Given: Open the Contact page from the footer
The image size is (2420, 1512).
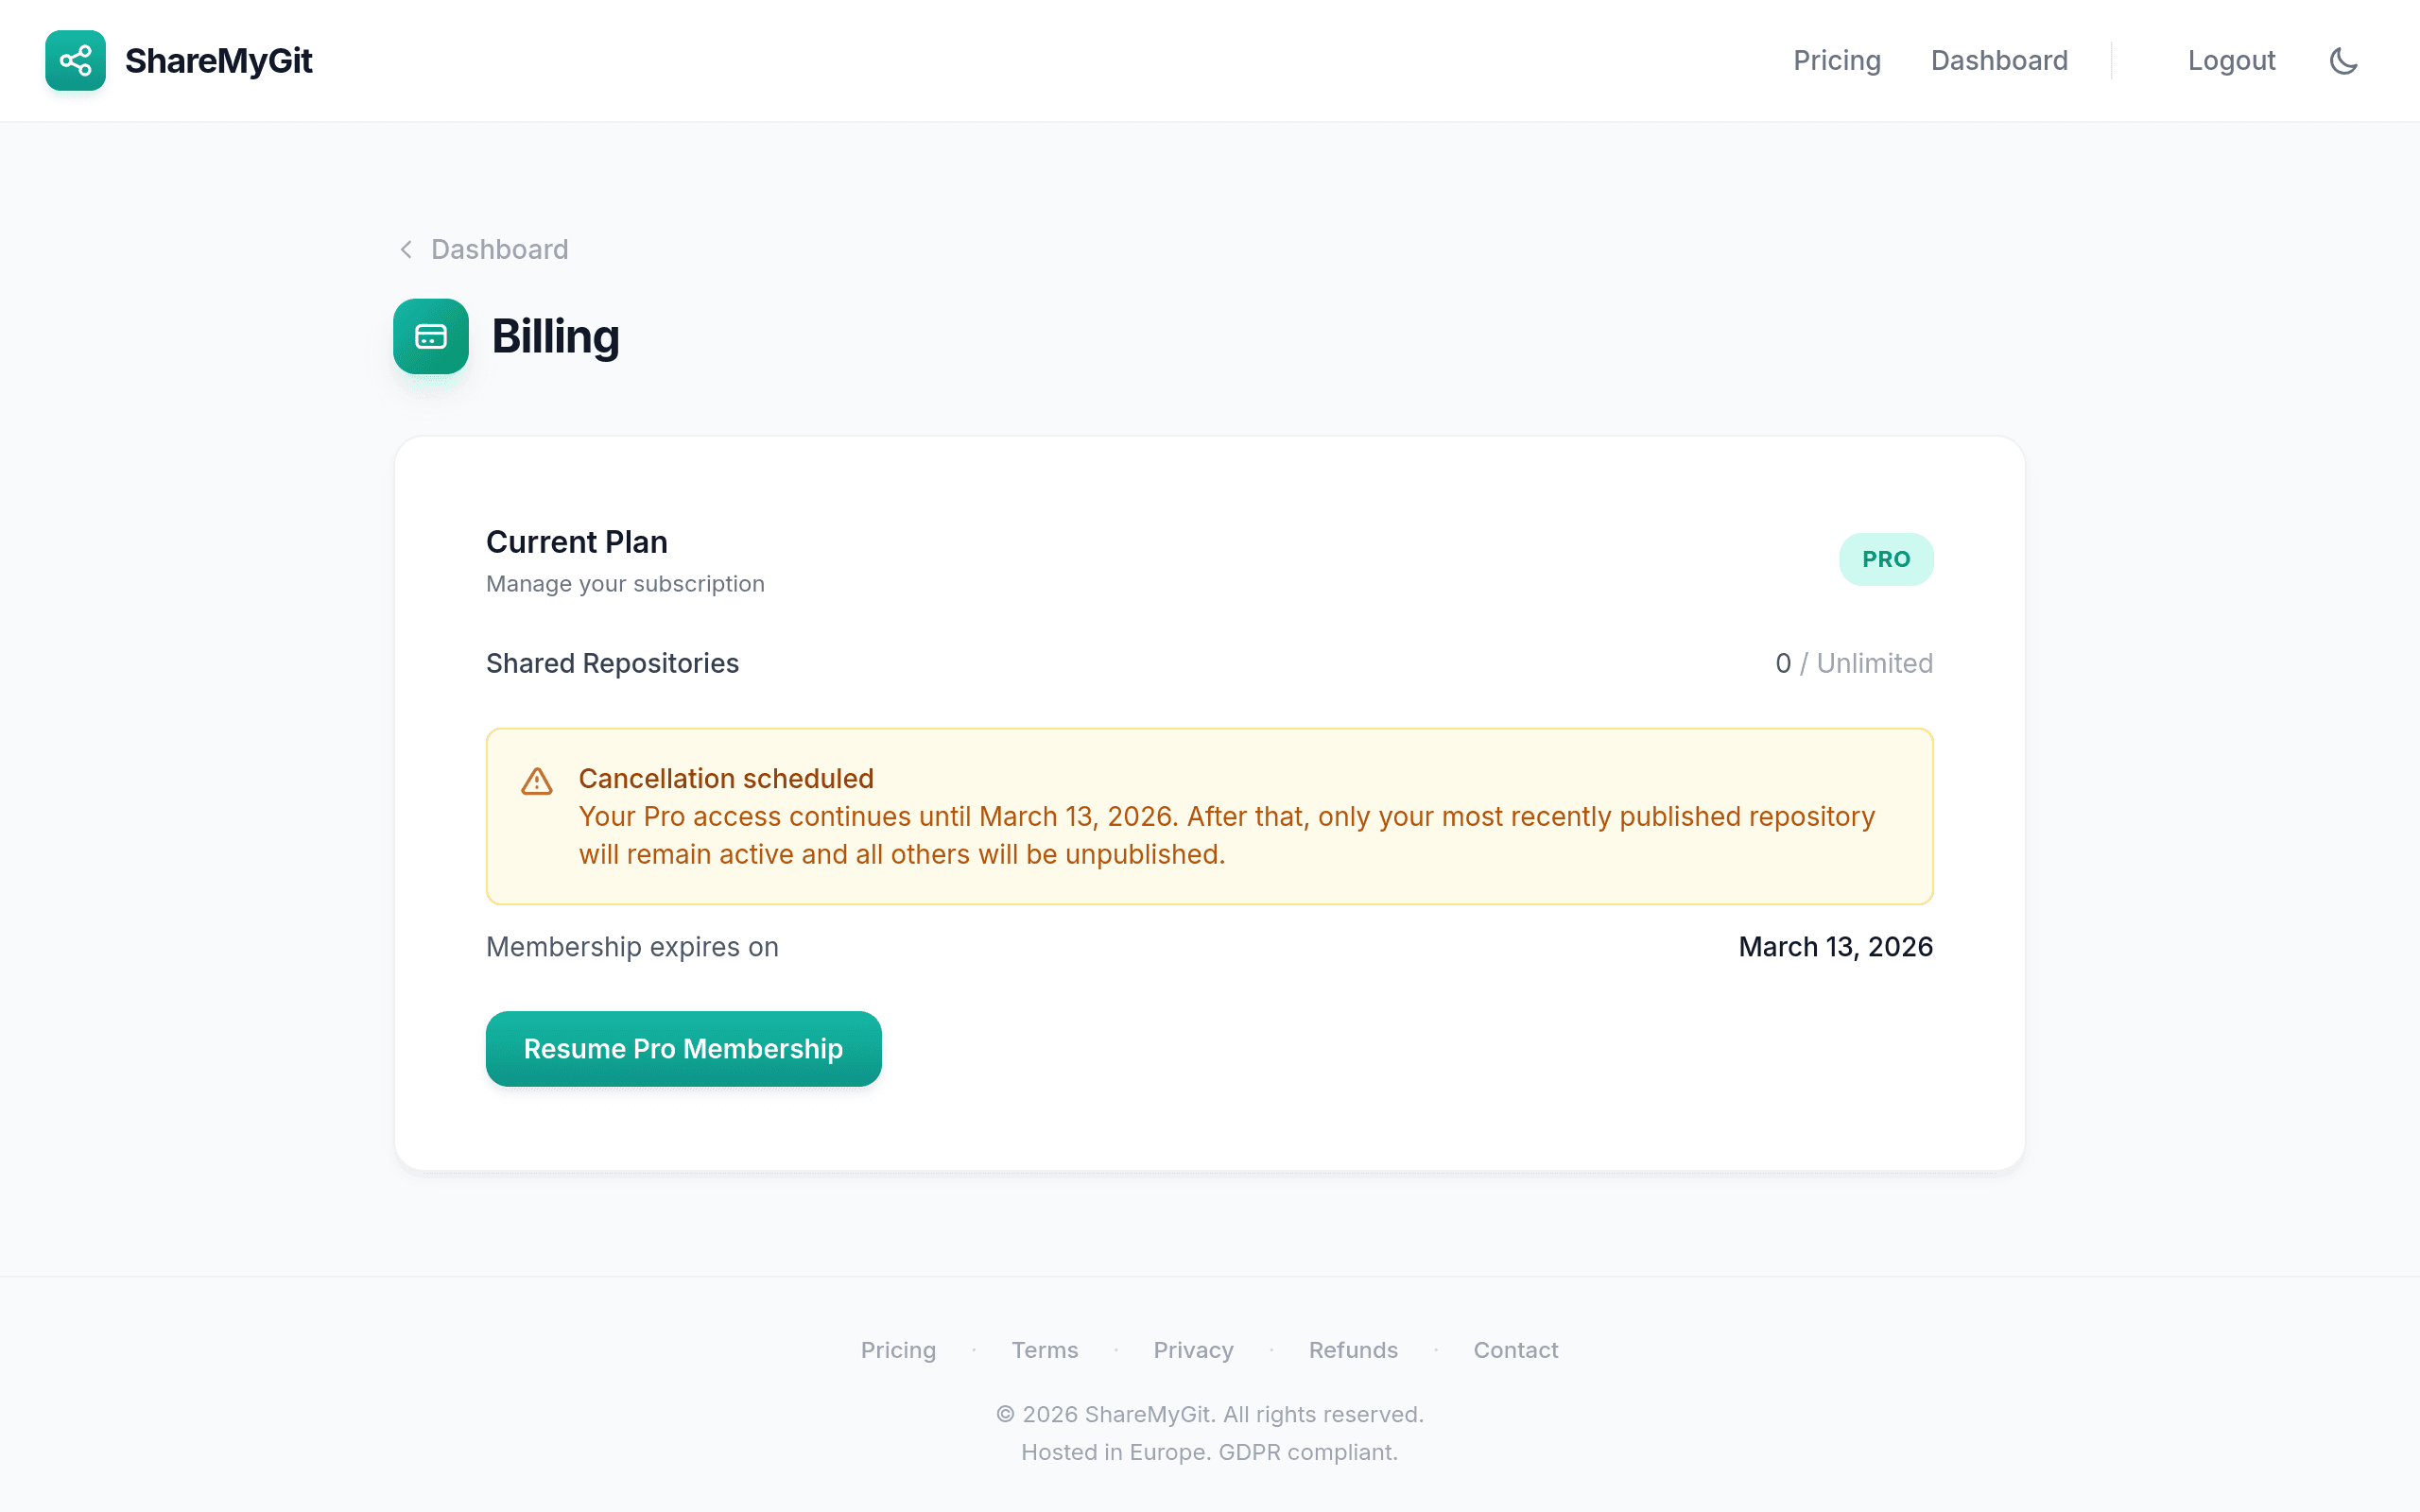Looking at the screenshot, I should pos(1515,1350).
